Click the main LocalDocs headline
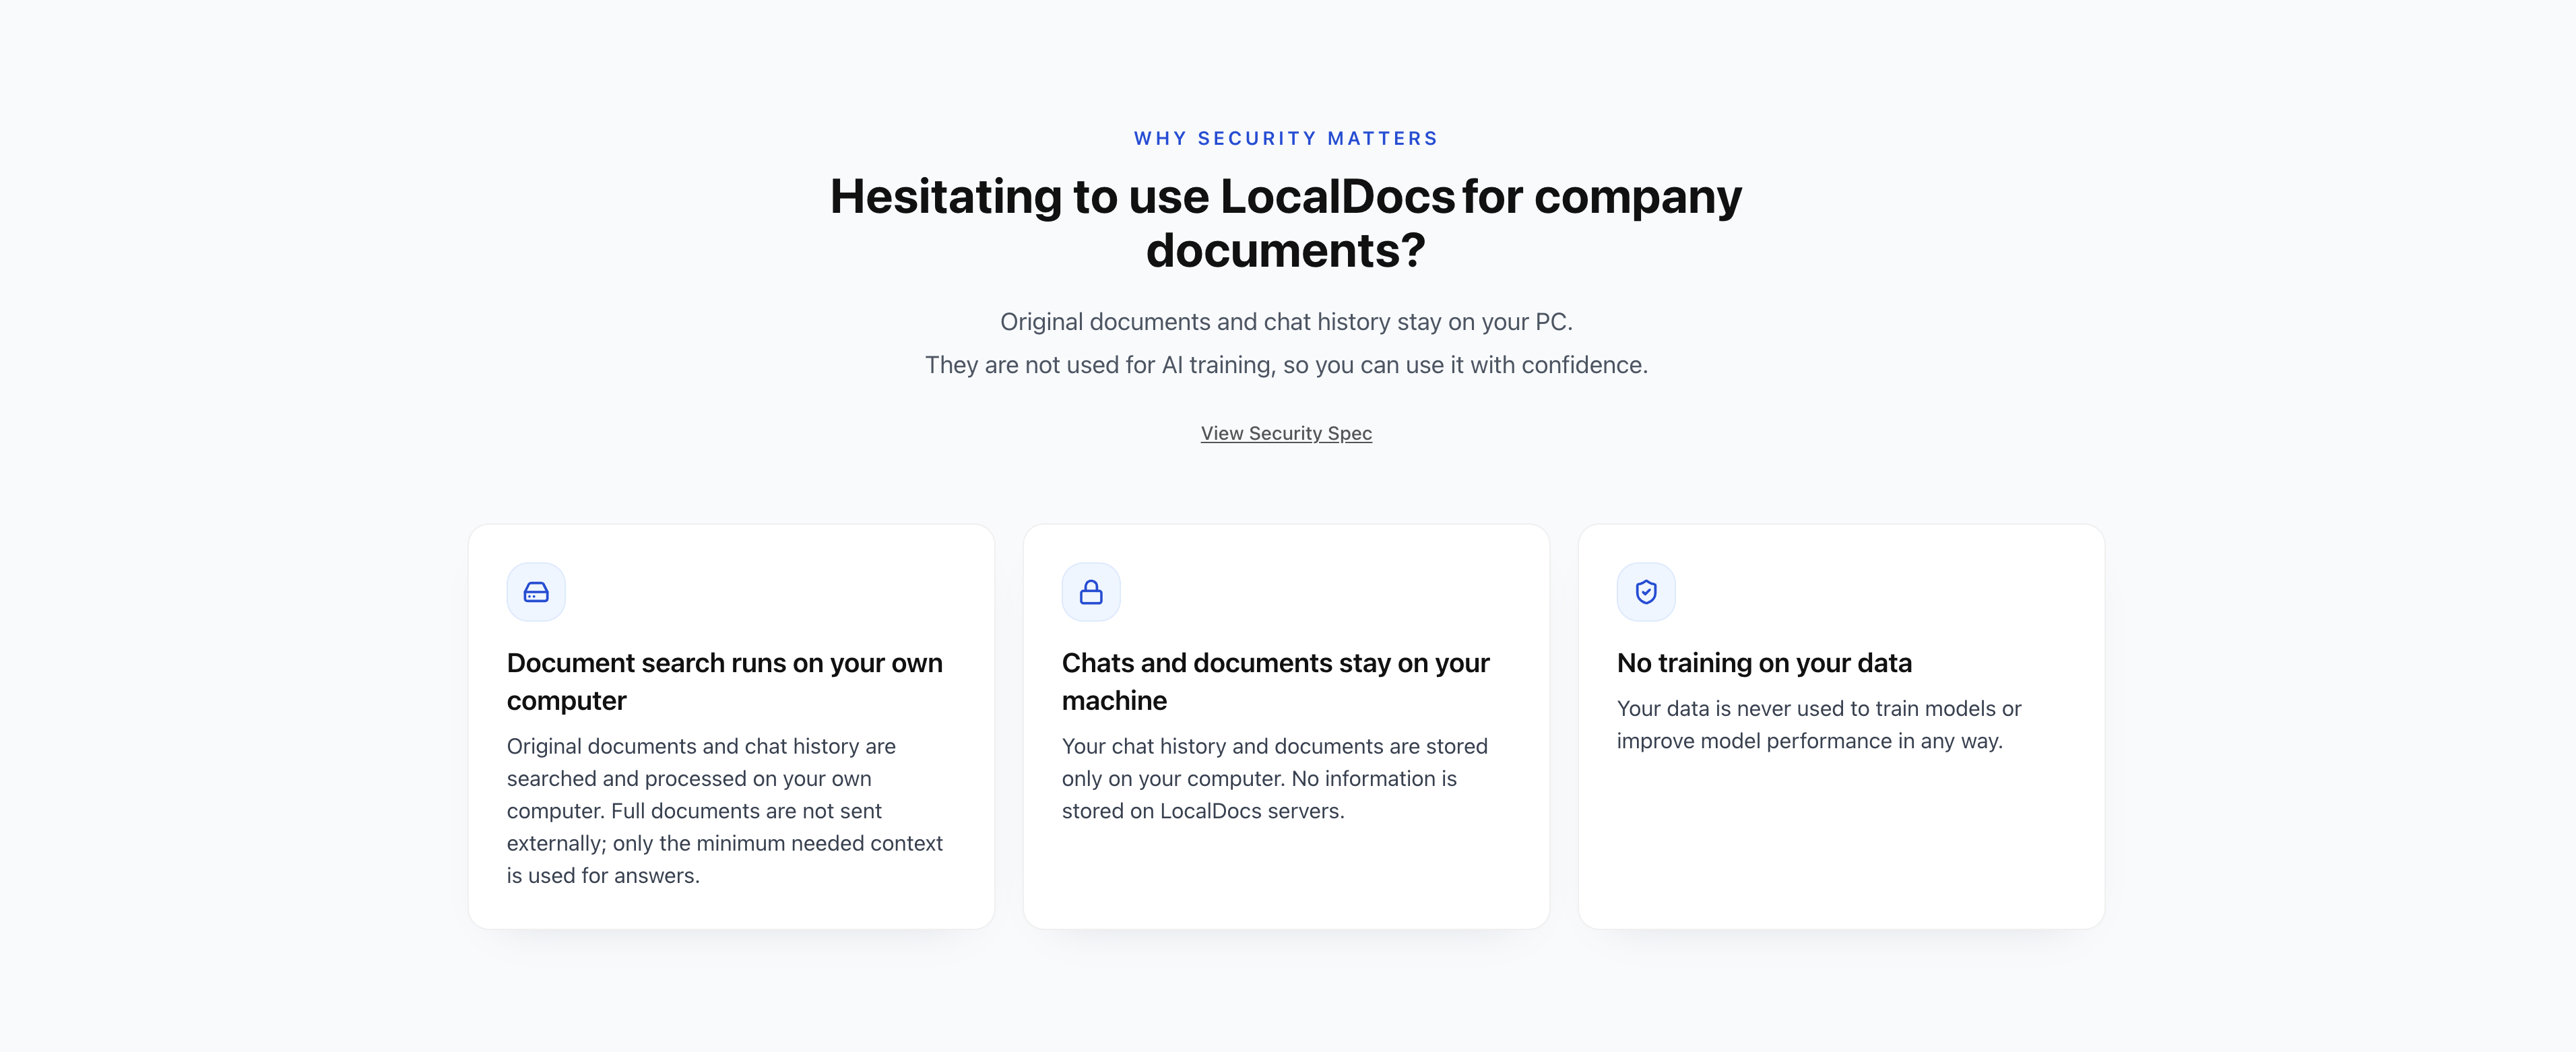The height and width of the screenshot is (1052, 2576). tap(1286, 223)
